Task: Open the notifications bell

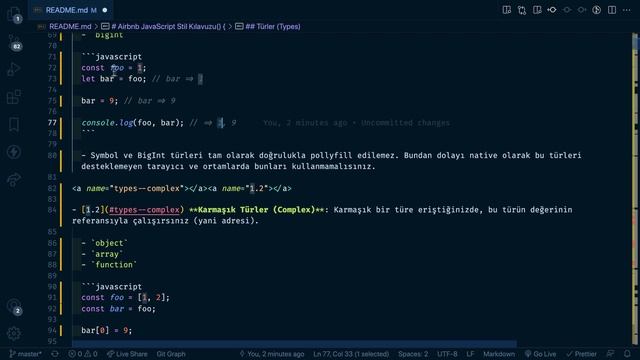Action: coord(627,354)
